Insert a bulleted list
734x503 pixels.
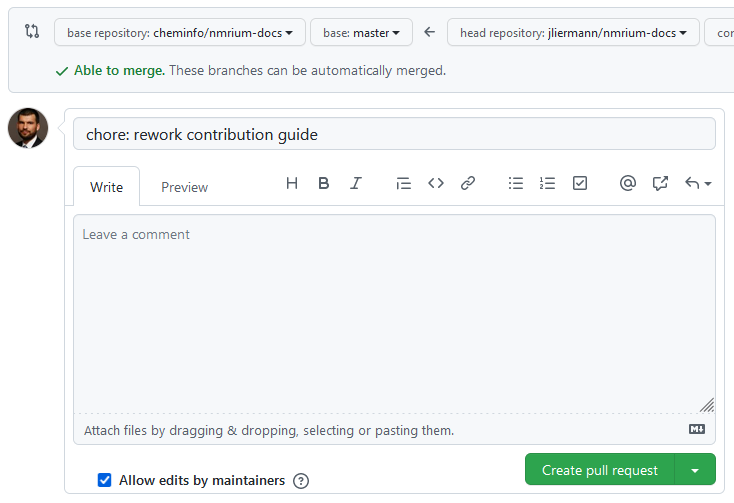point(516,183)
